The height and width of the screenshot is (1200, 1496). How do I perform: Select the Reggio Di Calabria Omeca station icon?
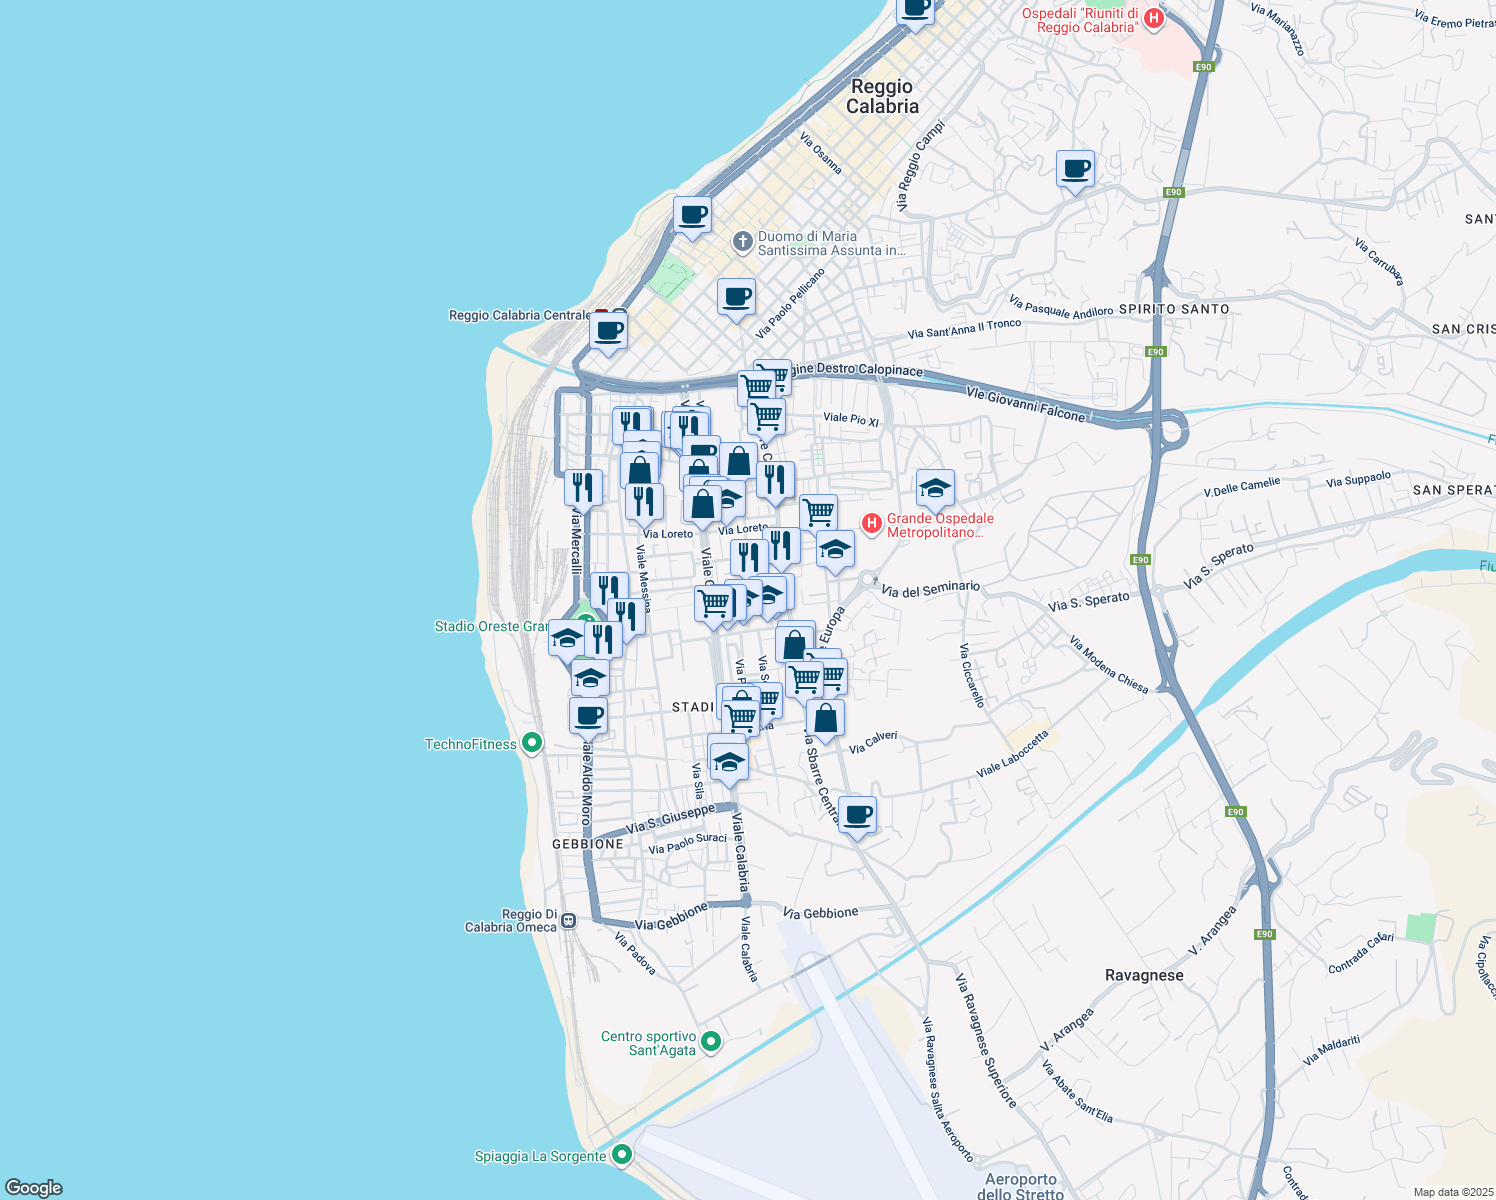tap(568, 920)
